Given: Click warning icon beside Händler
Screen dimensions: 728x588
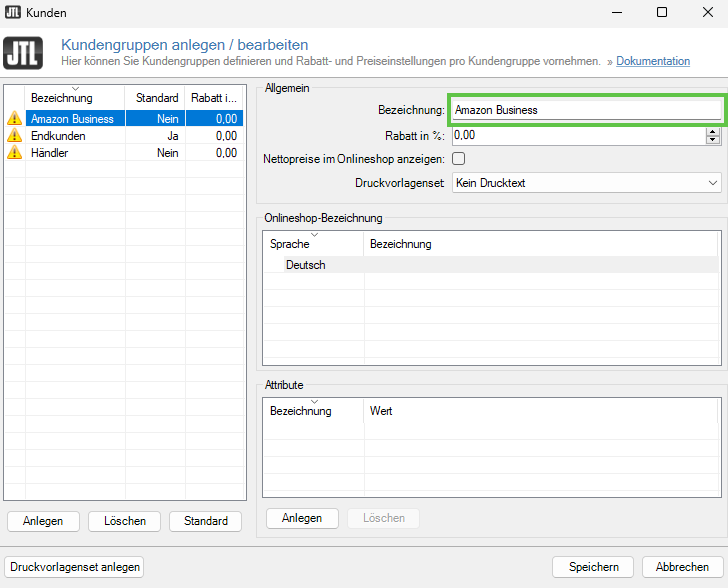Looking at the screenshot, I should coord(14,153).
